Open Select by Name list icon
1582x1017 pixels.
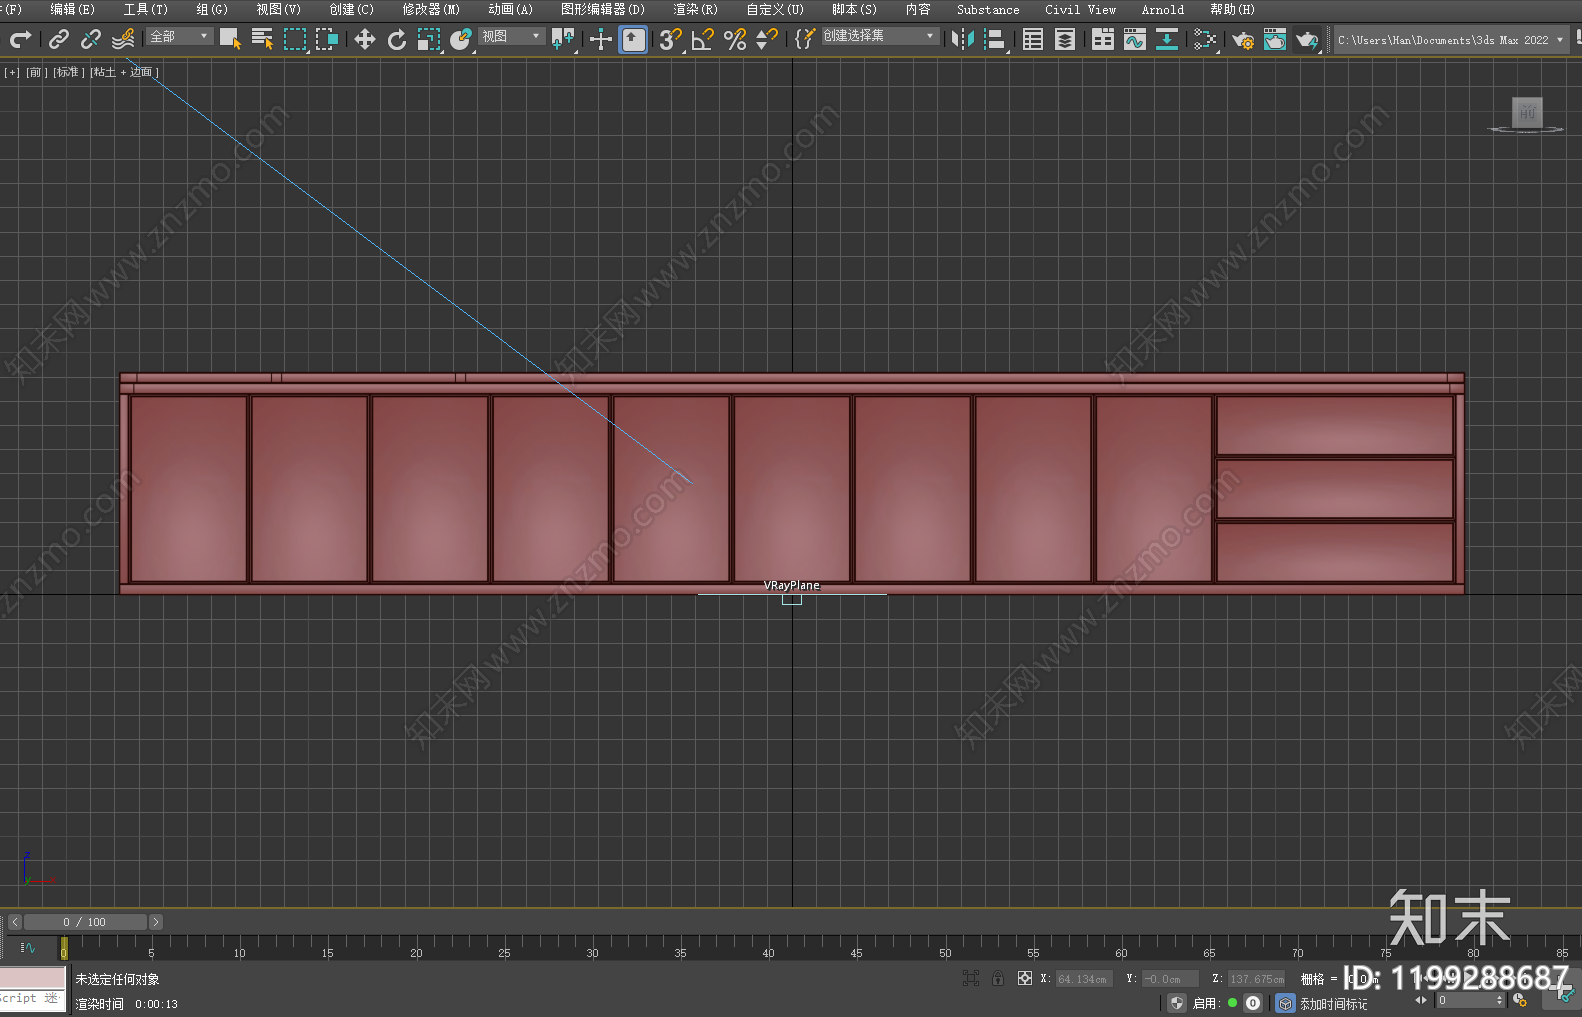pyautogui.click(x=262, y=39)
